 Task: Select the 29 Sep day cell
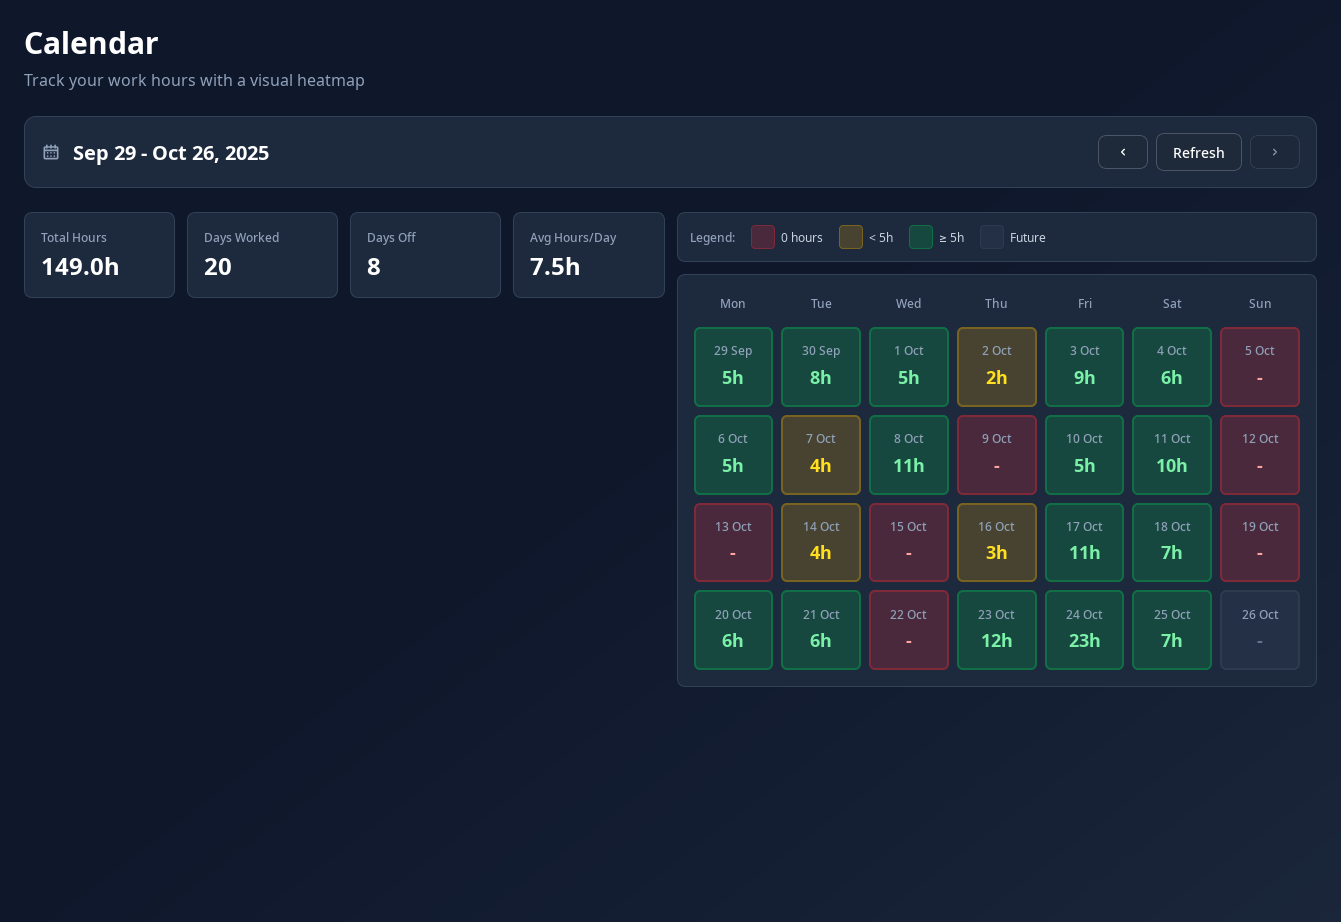pos(733,367)
